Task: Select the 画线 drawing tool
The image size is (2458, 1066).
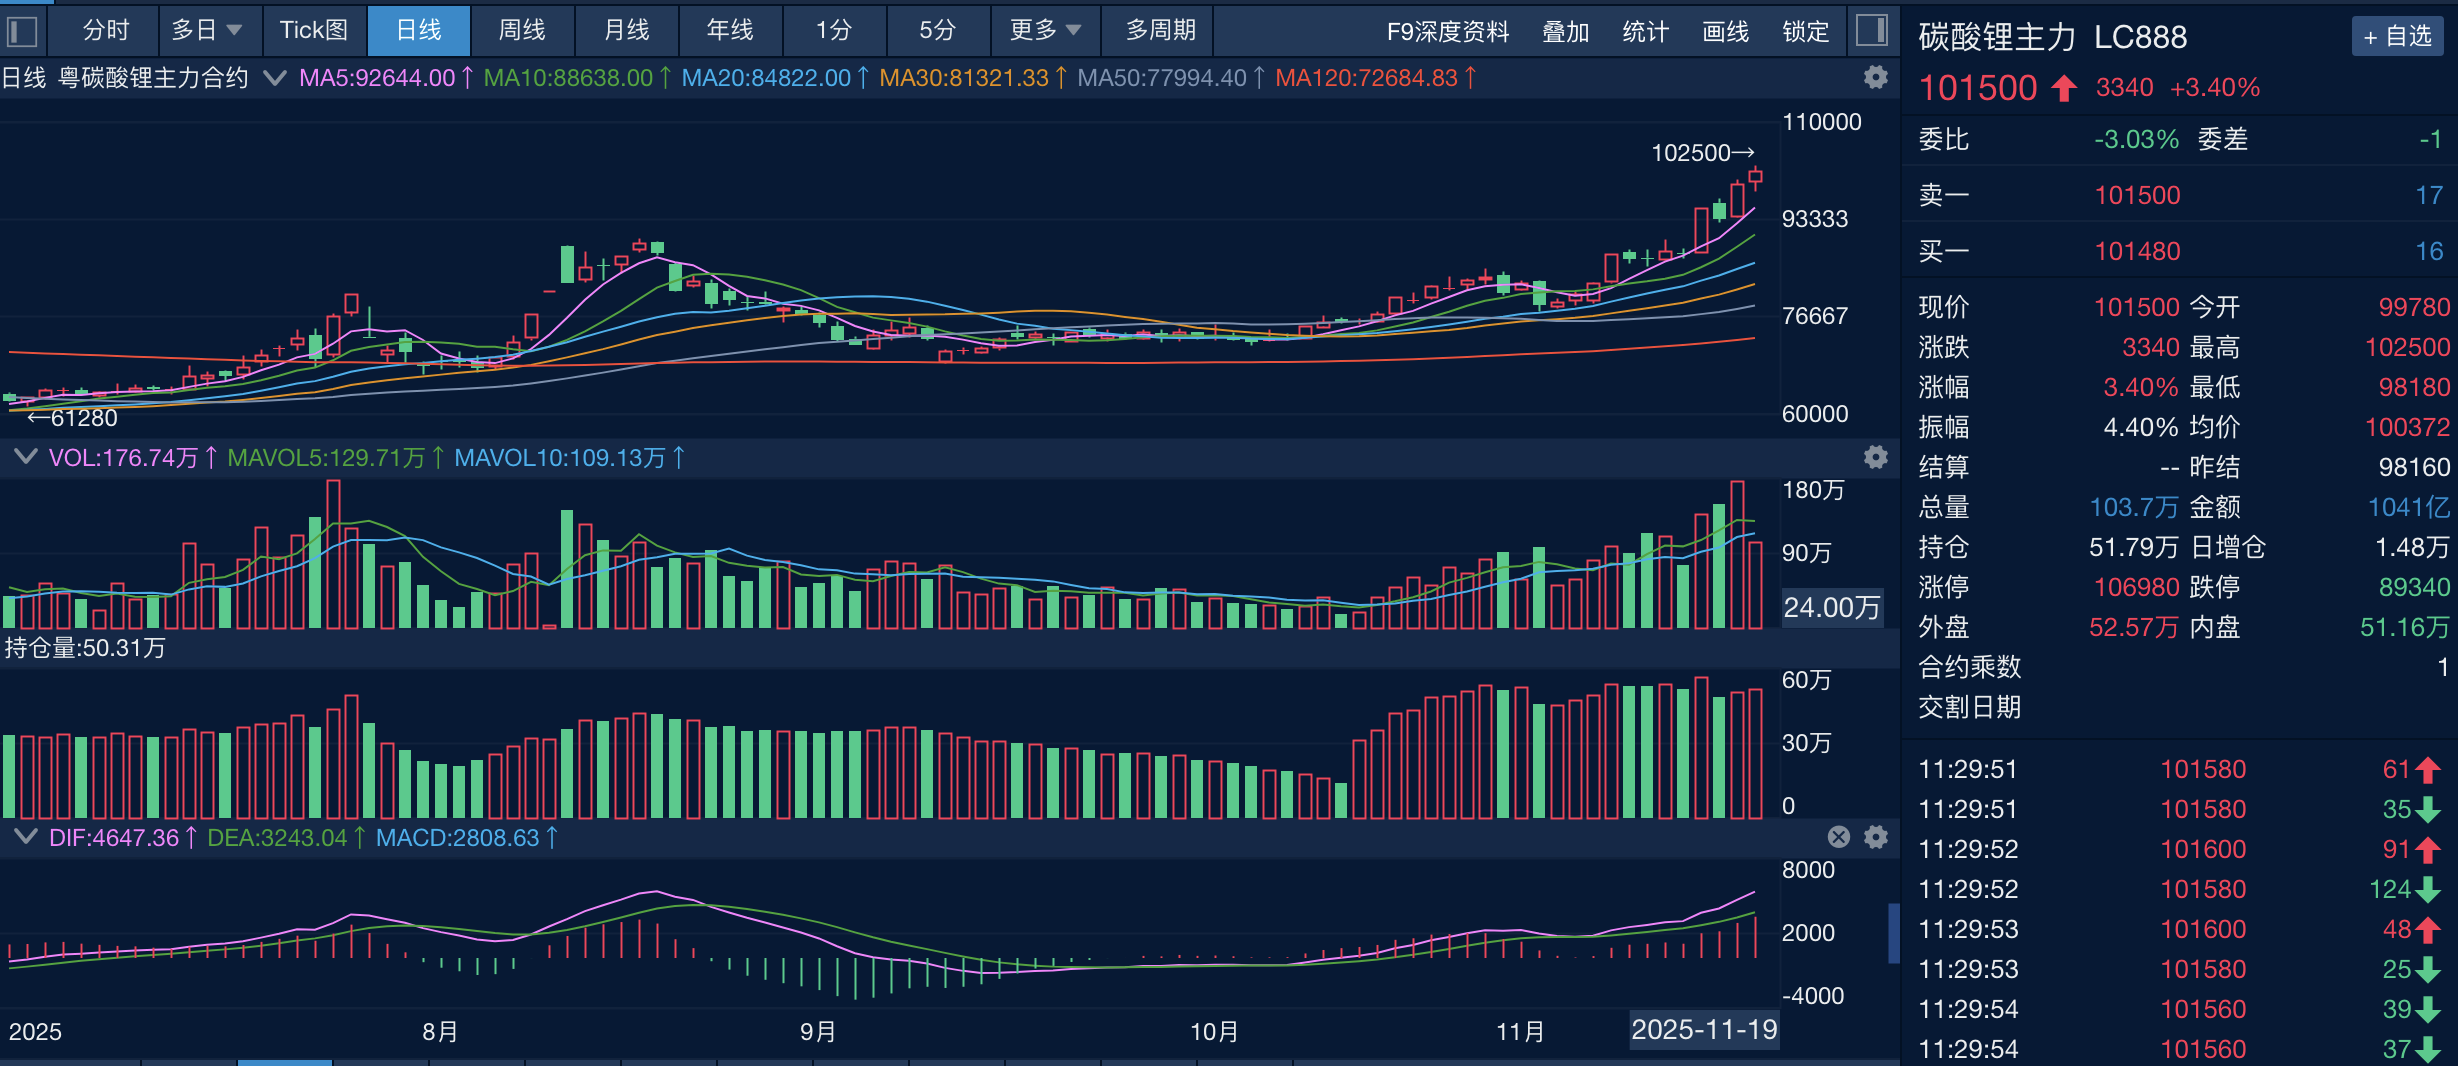Action: [x=1724, y=31]
